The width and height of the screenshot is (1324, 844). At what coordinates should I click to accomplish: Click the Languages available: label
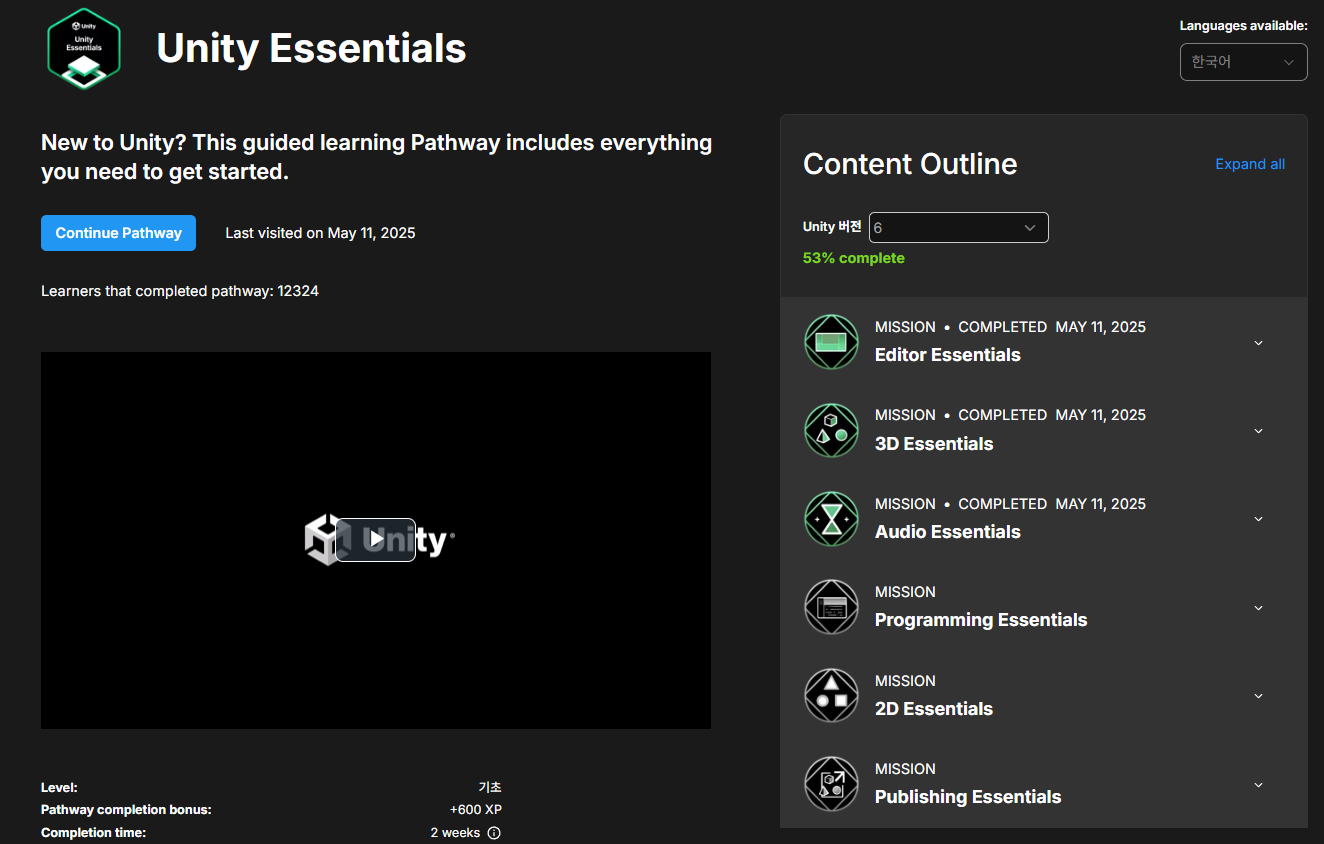tap(1243, 26)
